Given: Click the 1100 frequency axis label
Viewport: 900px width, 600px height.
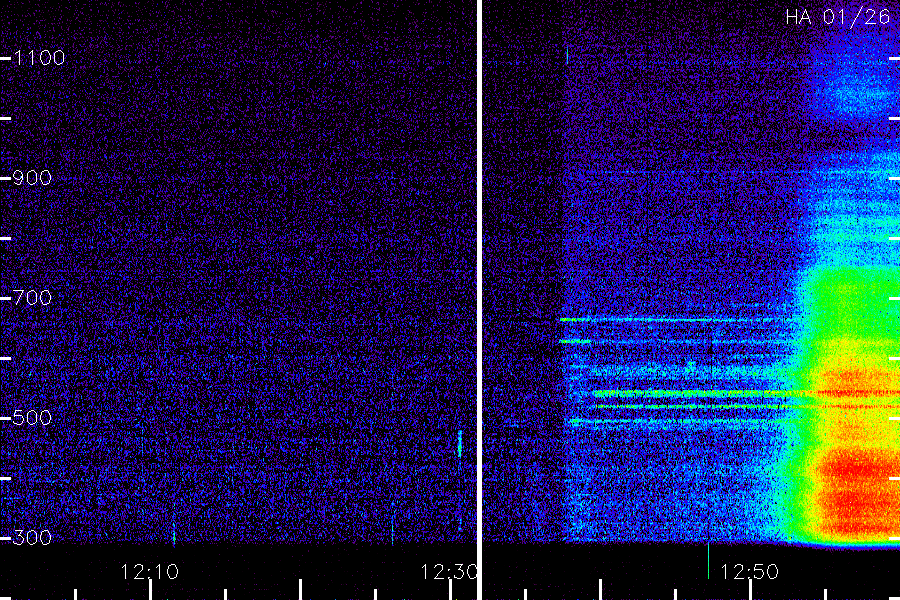Looking at the screenshot, I should coord(39,58).
